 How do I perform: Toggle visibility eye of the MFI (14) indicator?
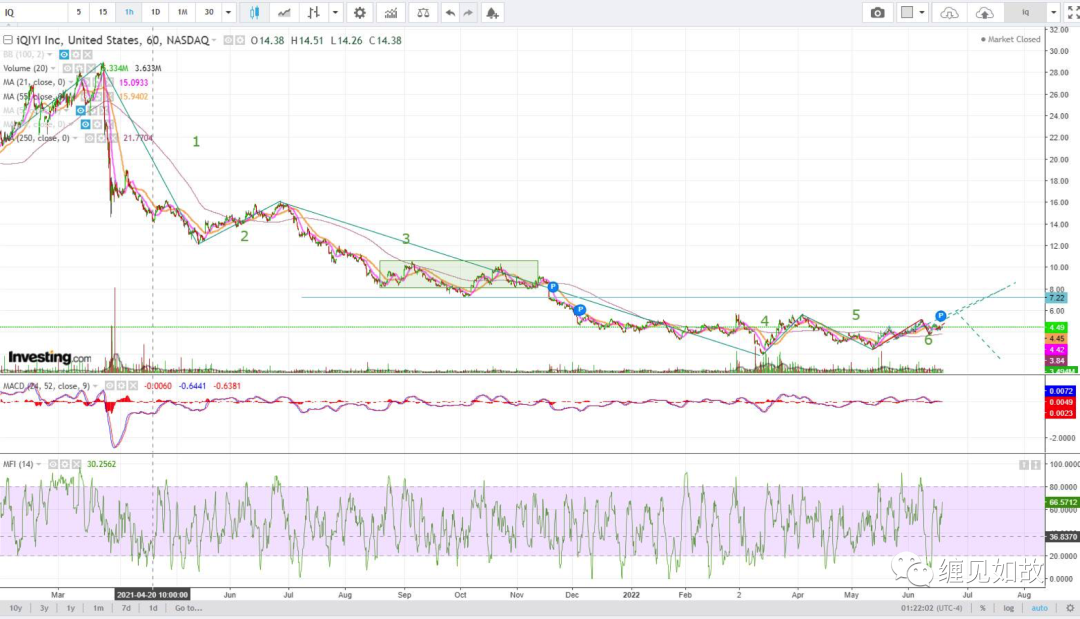pyautogui.click(x=53, y=464)
